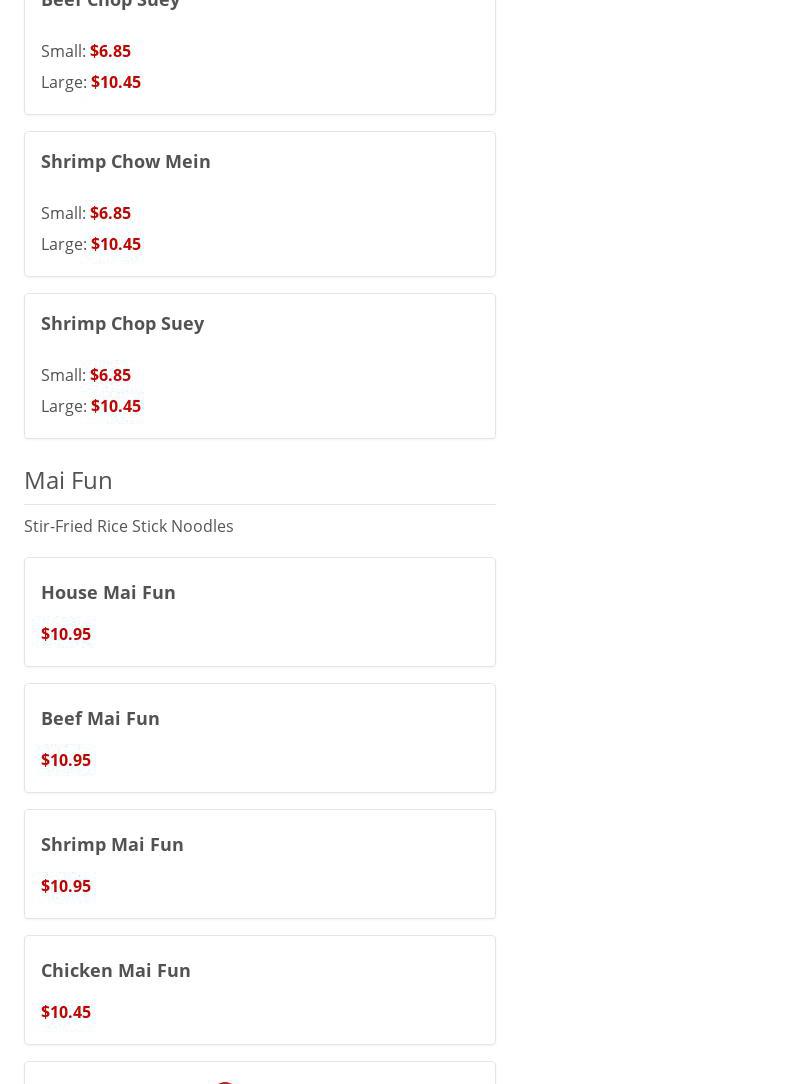The height and width of the screenshot is (1084, 785).
Task: Click the Shrimp Chop Suey title
Action: 122,323
